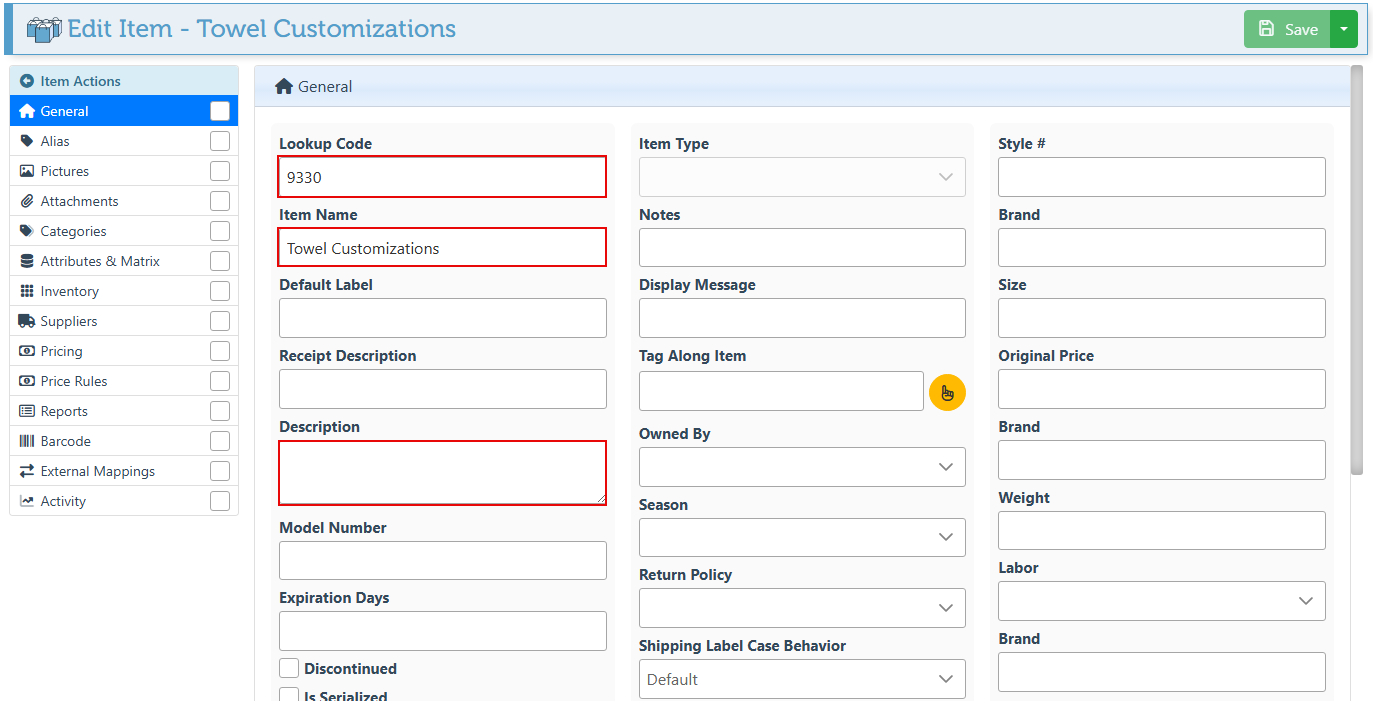
Task: Check the box next to Inventory
Action: click(220, 291)
